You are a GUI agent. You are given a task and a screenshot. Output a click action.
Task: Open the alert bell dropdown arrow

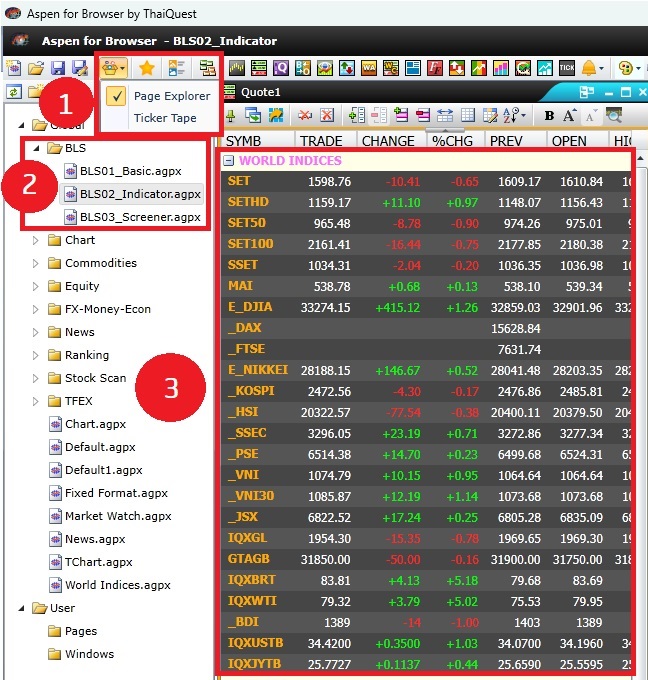click(601, 69)
